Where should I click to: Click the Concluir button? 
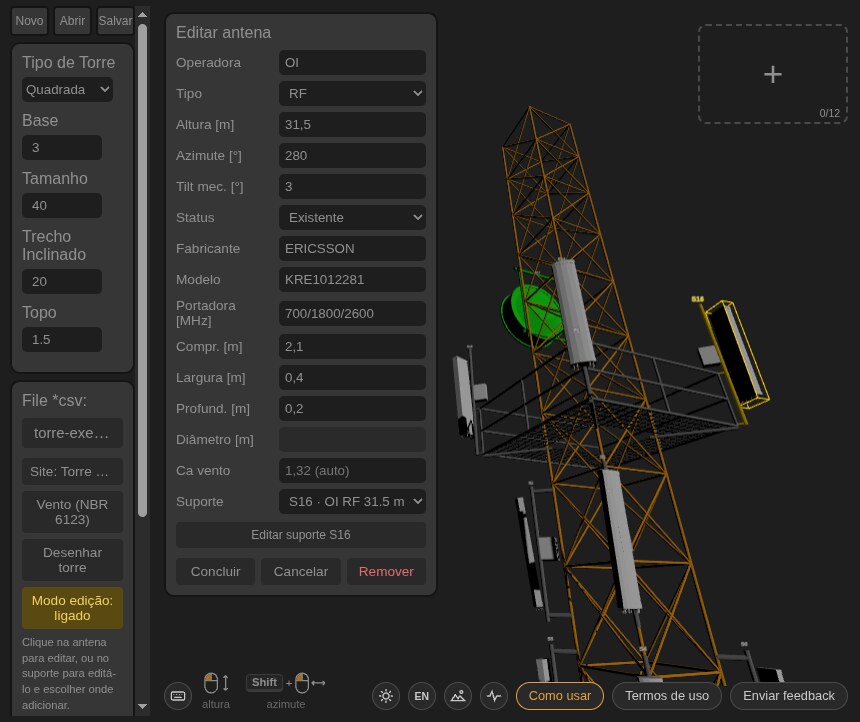[216, 572]
